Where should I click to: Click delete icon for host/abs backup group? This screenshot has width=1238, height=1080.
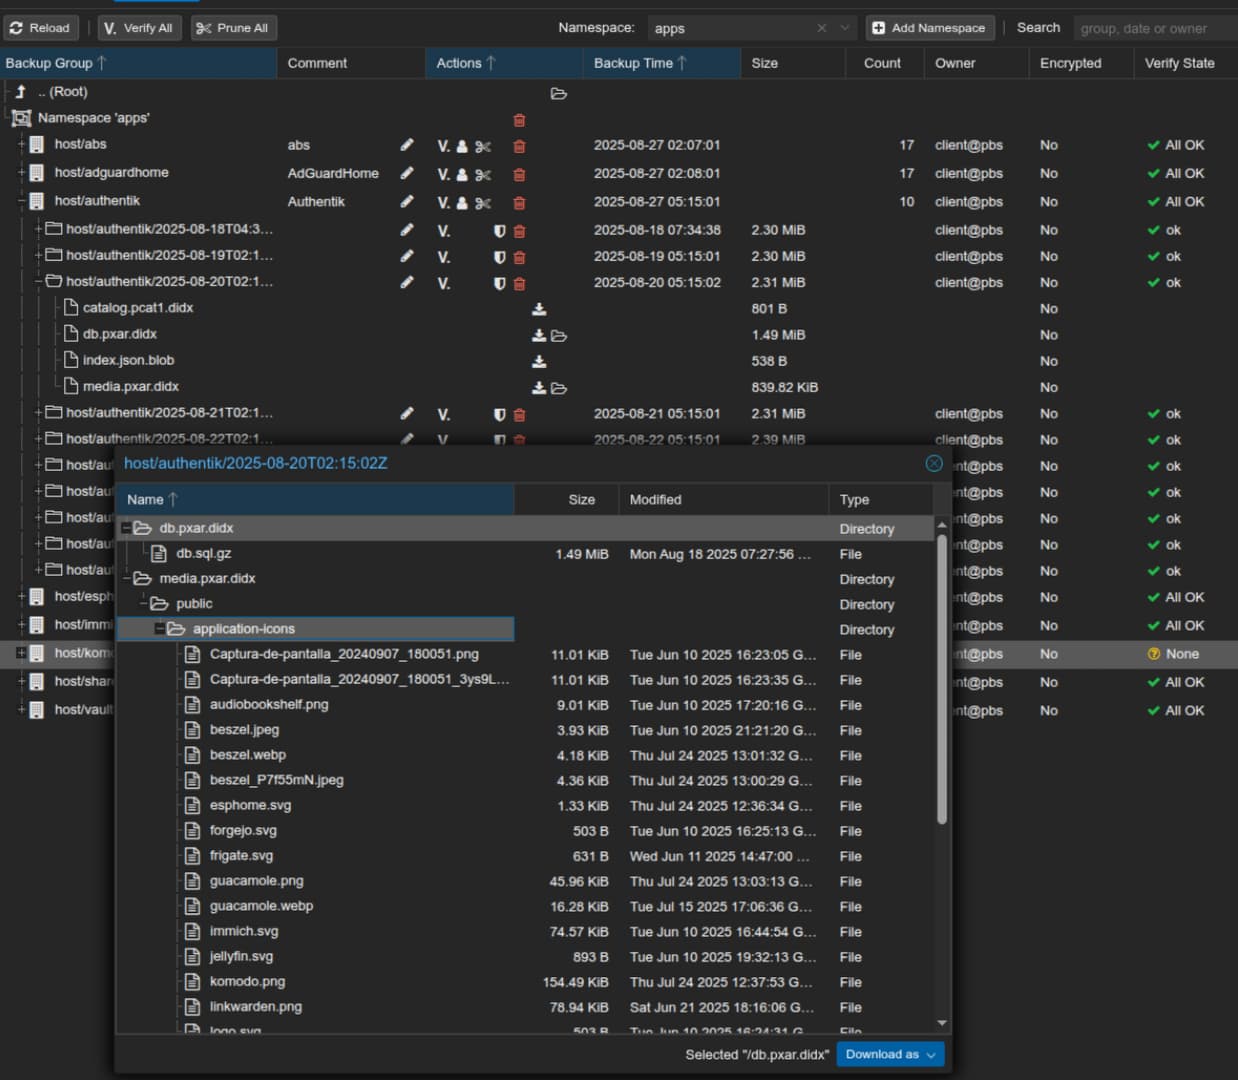519,146
